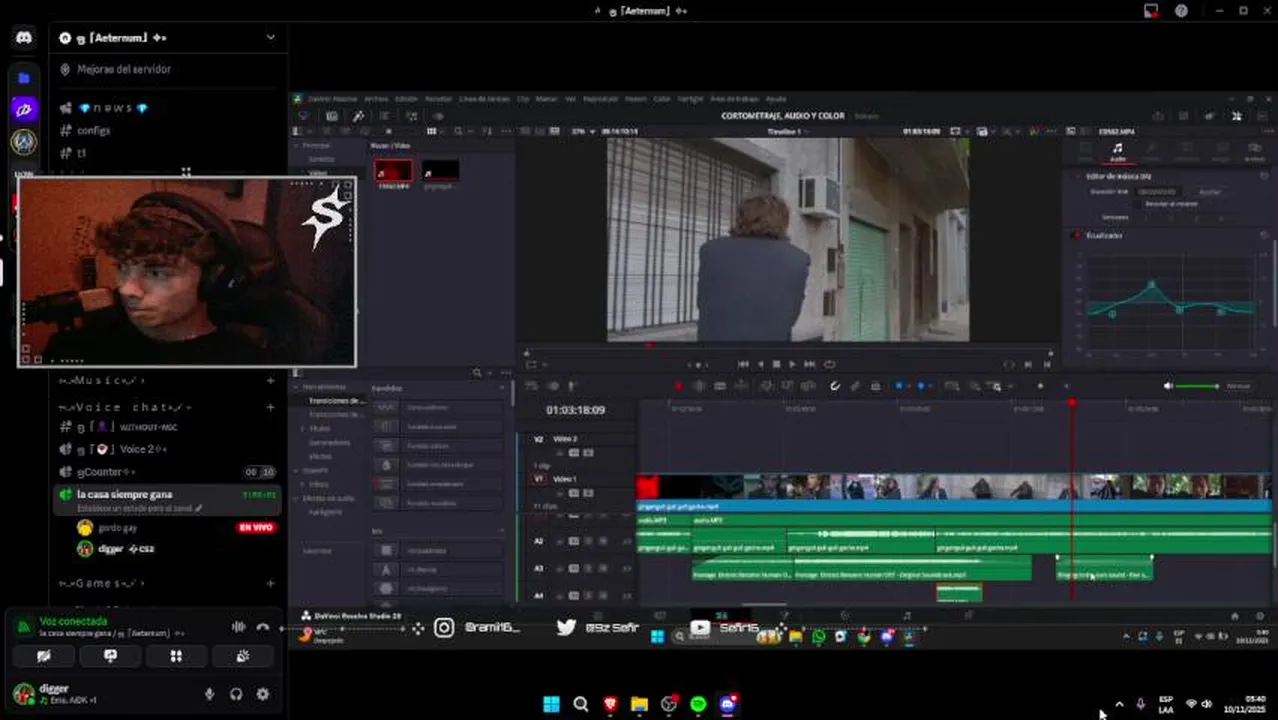Go to first frame in viewer transport
1278x720 pixels.
pos(743,364)
